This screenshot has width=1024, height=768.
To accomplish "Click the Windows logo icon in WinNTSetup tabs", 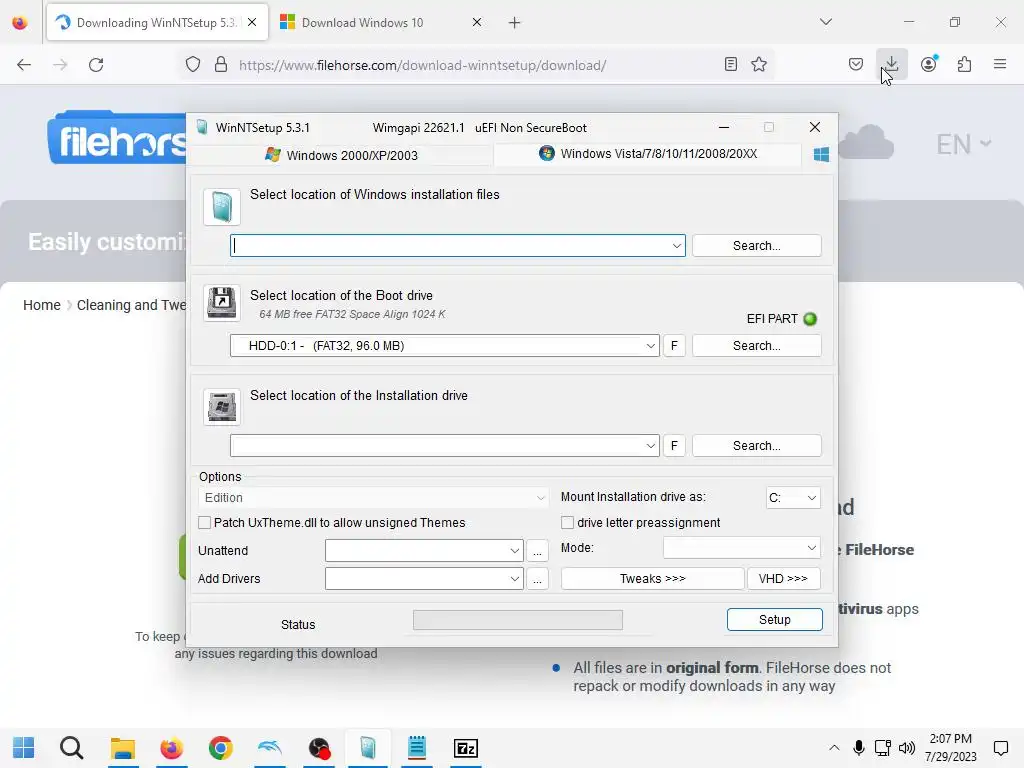I will pyautogui.click(x=821, y=154).
